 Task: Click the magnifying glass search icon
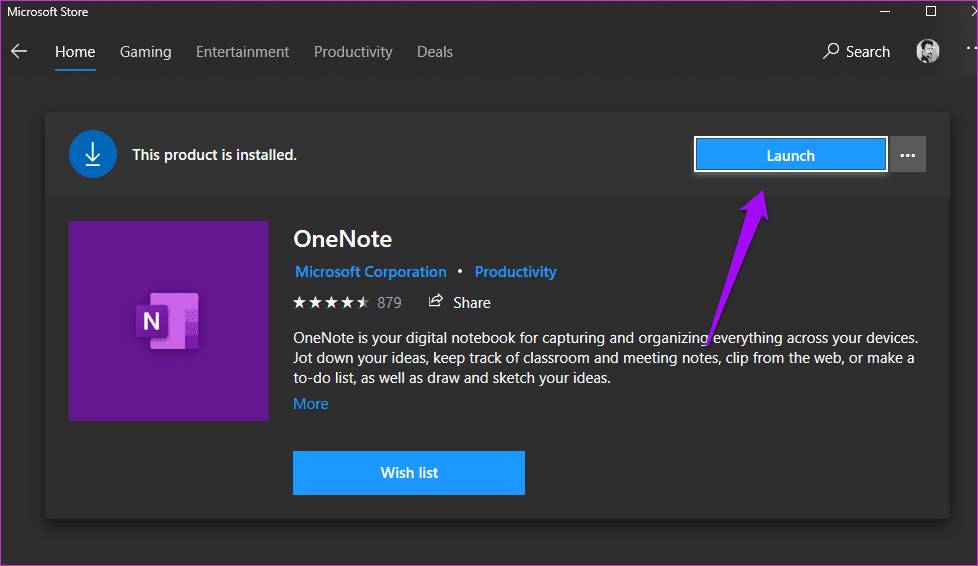[x=831, y=51]
